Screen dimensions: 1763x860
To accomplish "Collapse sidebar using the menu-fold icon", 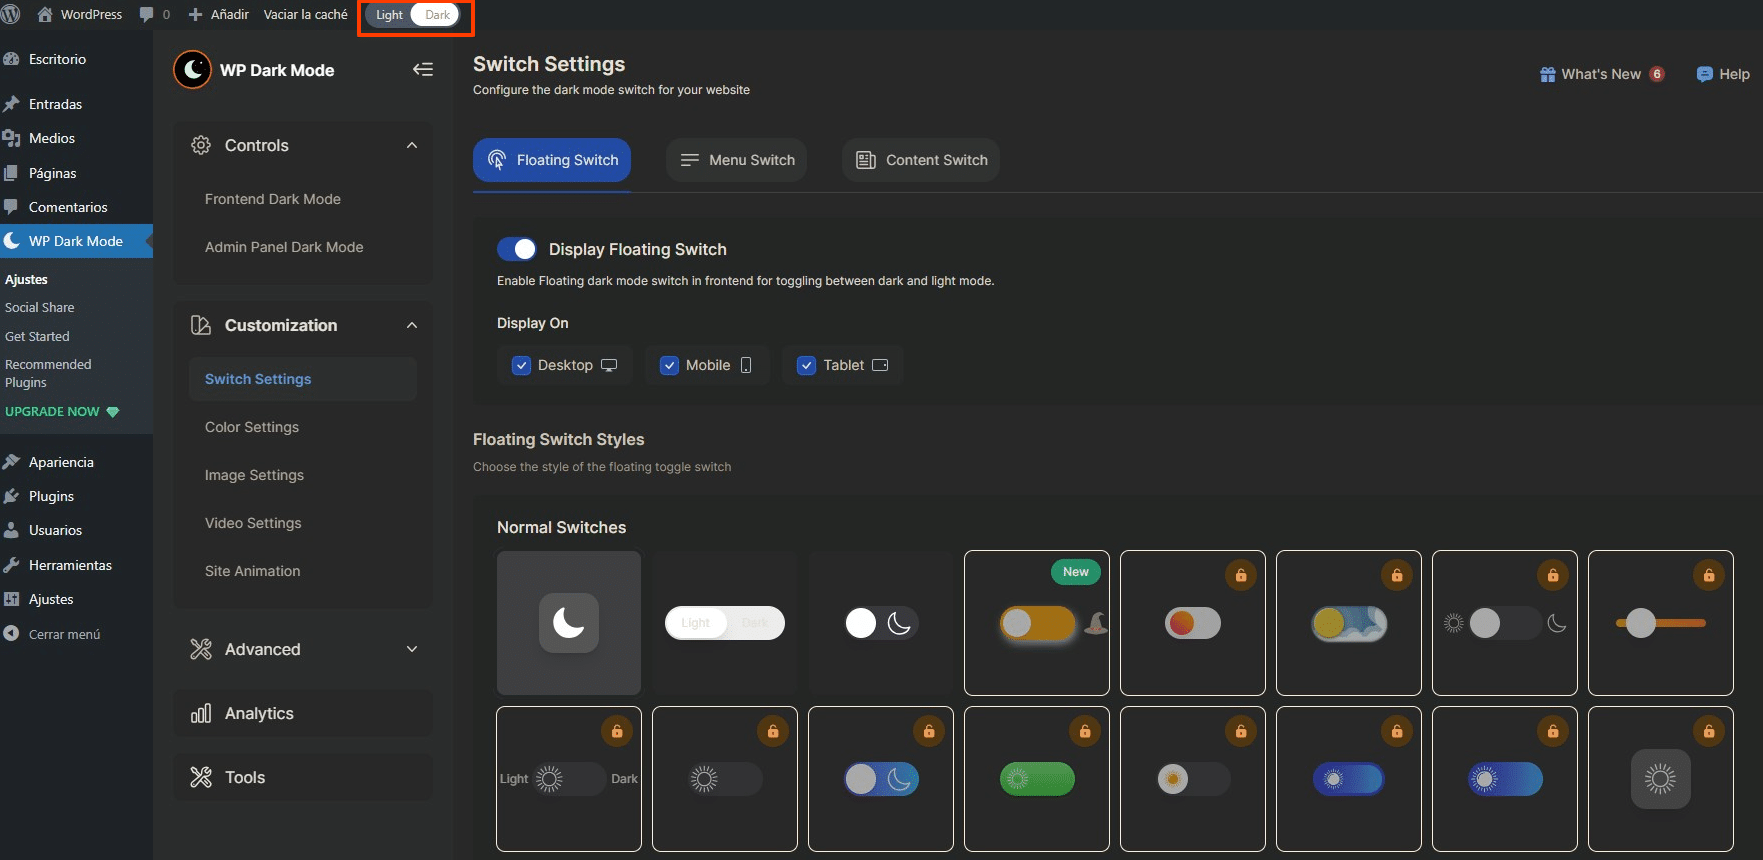I will tap(423, 70).
